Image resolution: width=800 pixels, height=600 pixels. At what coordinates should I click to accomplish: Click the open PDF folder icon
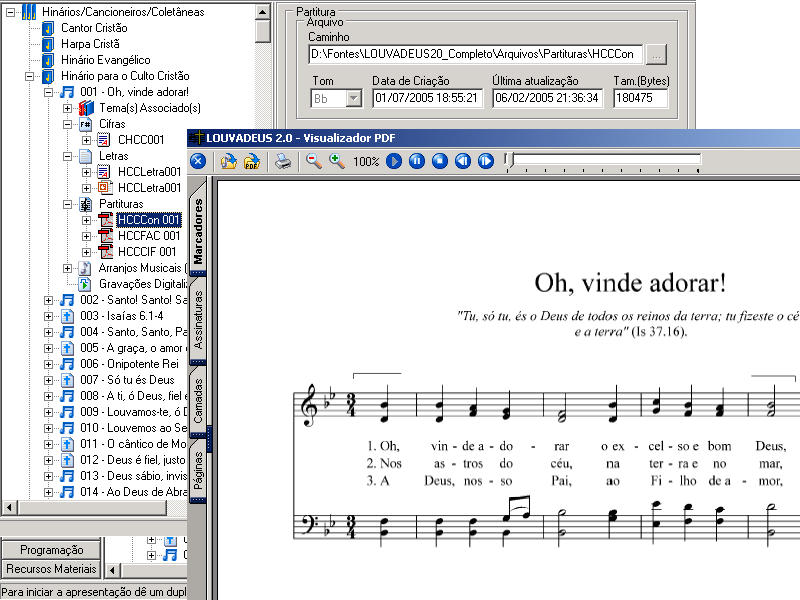click(252, 161)
